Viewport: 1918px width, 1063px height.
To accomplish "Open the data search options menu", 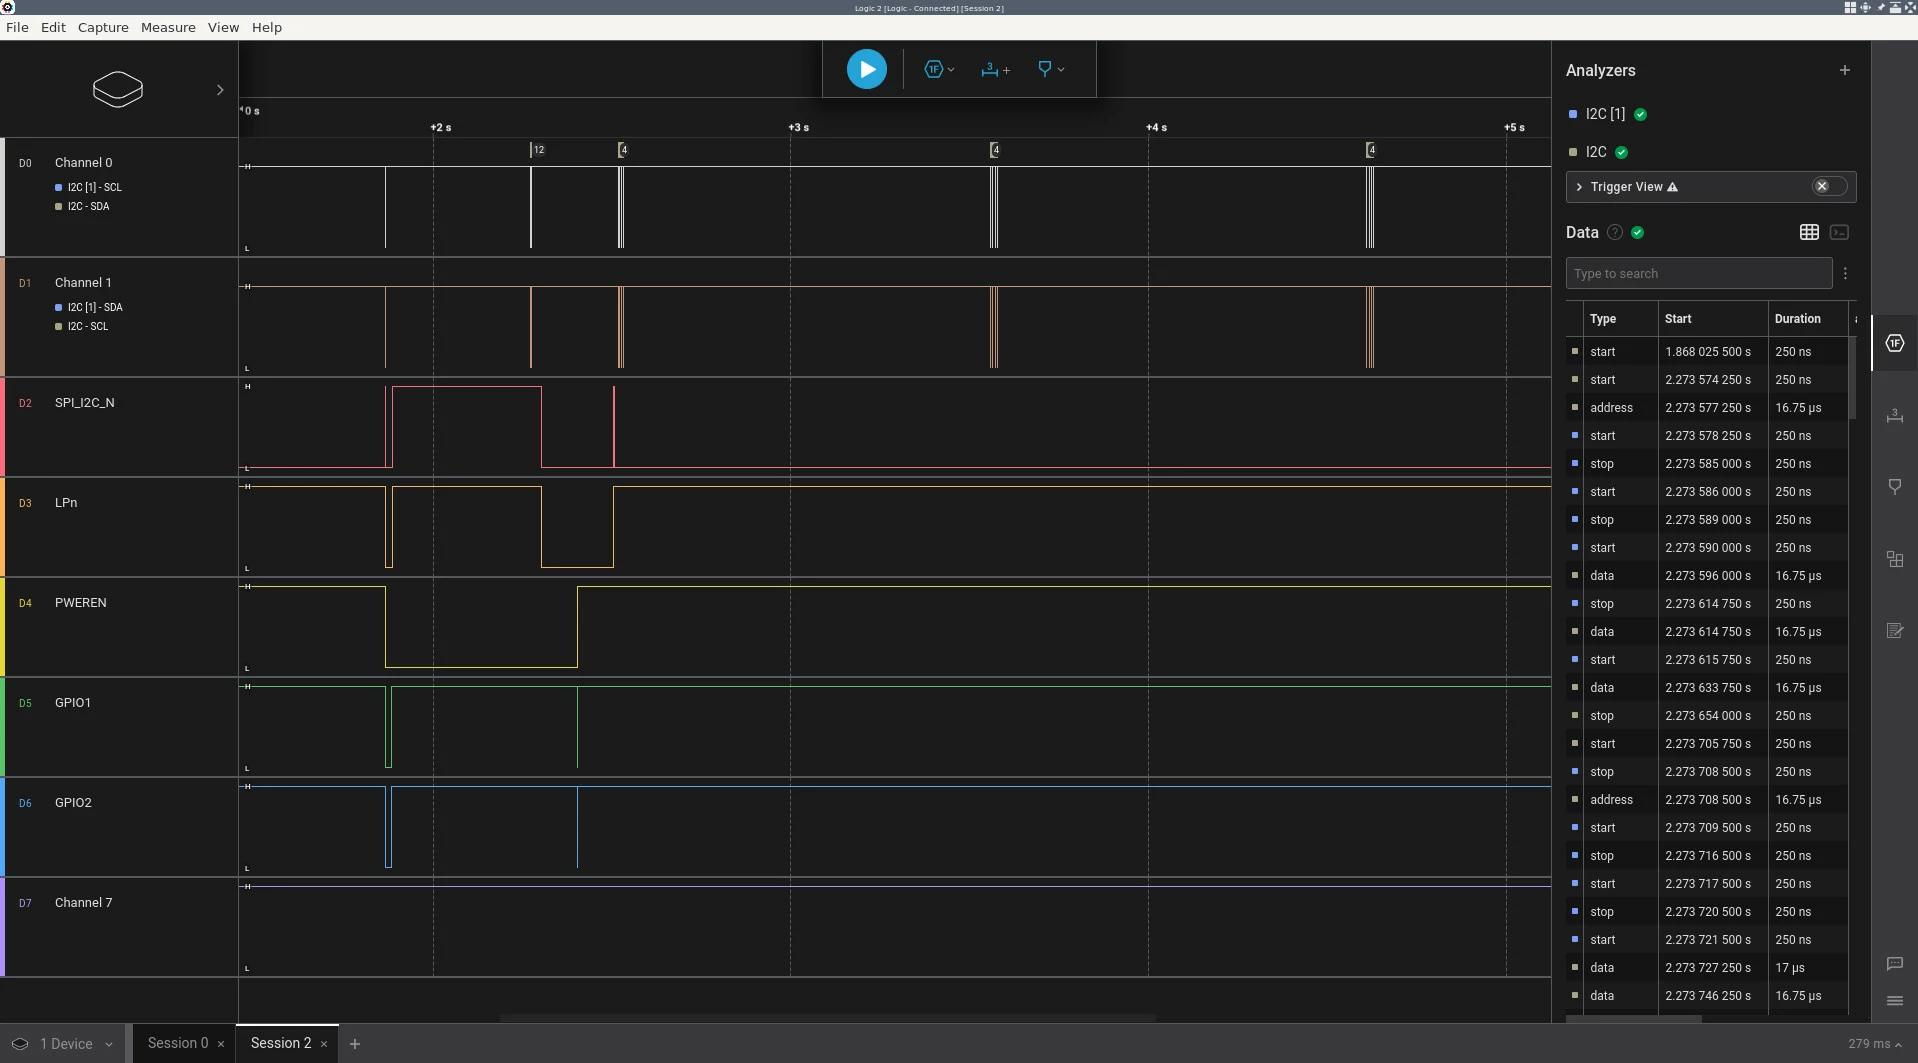I will tap(1845, 273).
